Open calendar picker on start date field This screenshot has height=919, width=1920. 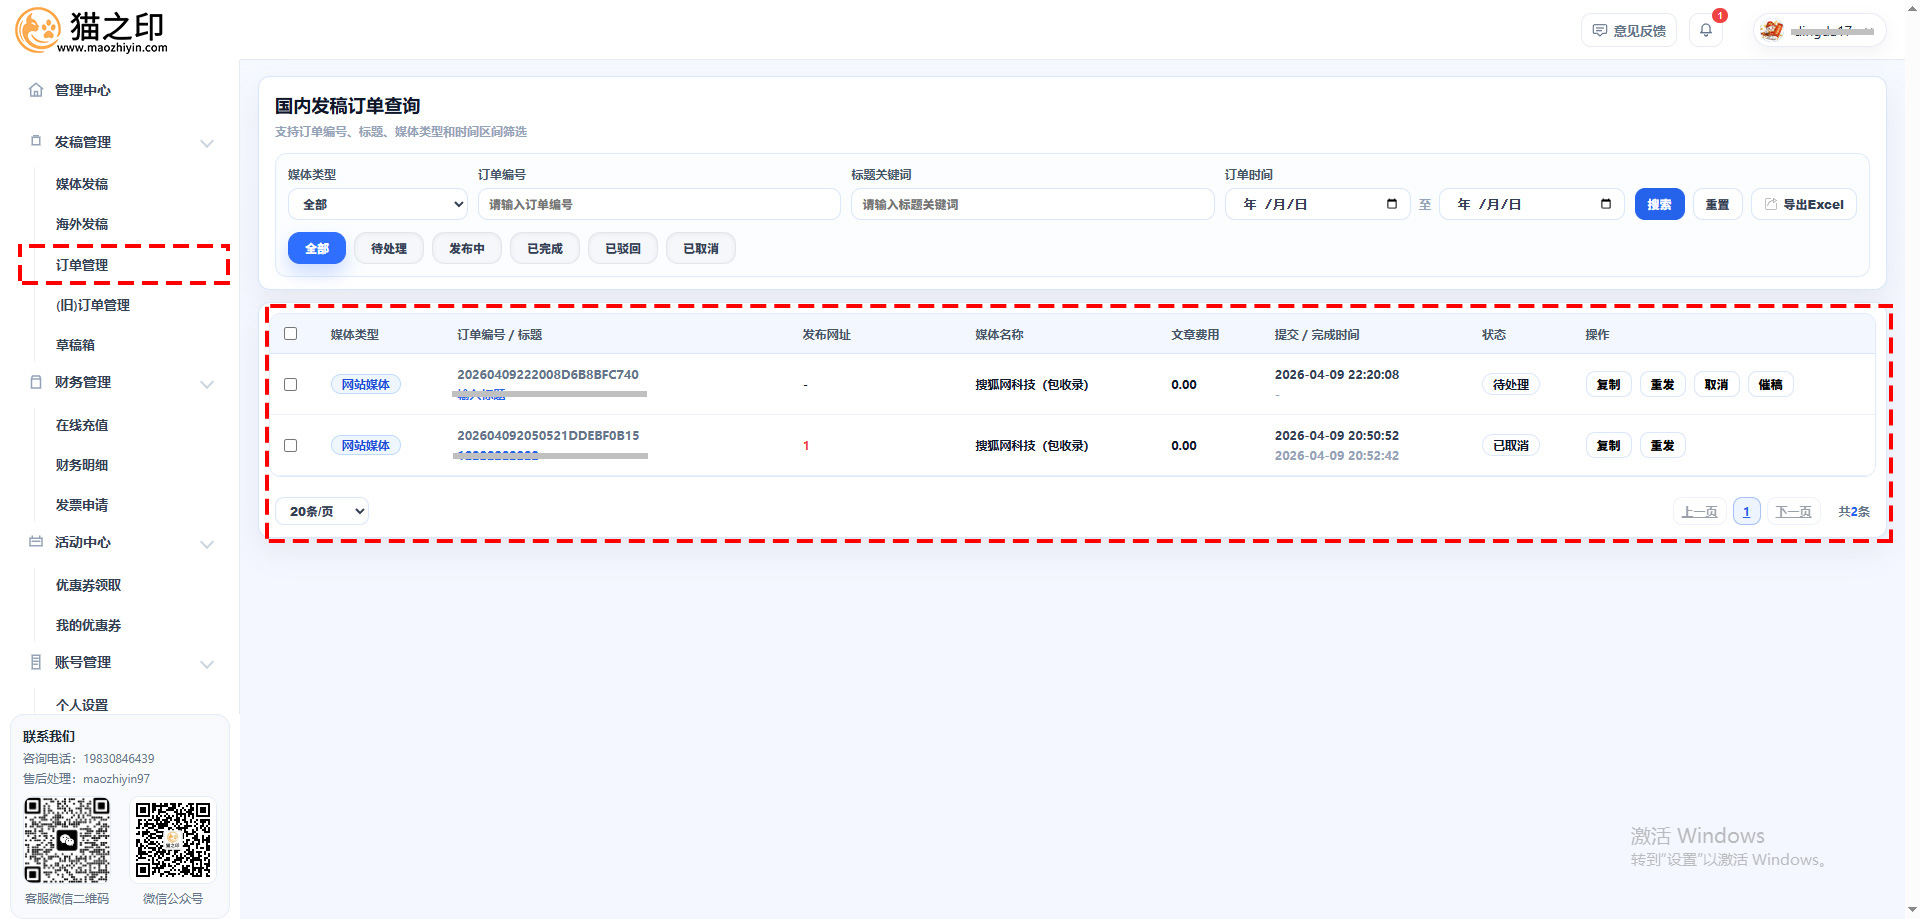[1391, 204]
